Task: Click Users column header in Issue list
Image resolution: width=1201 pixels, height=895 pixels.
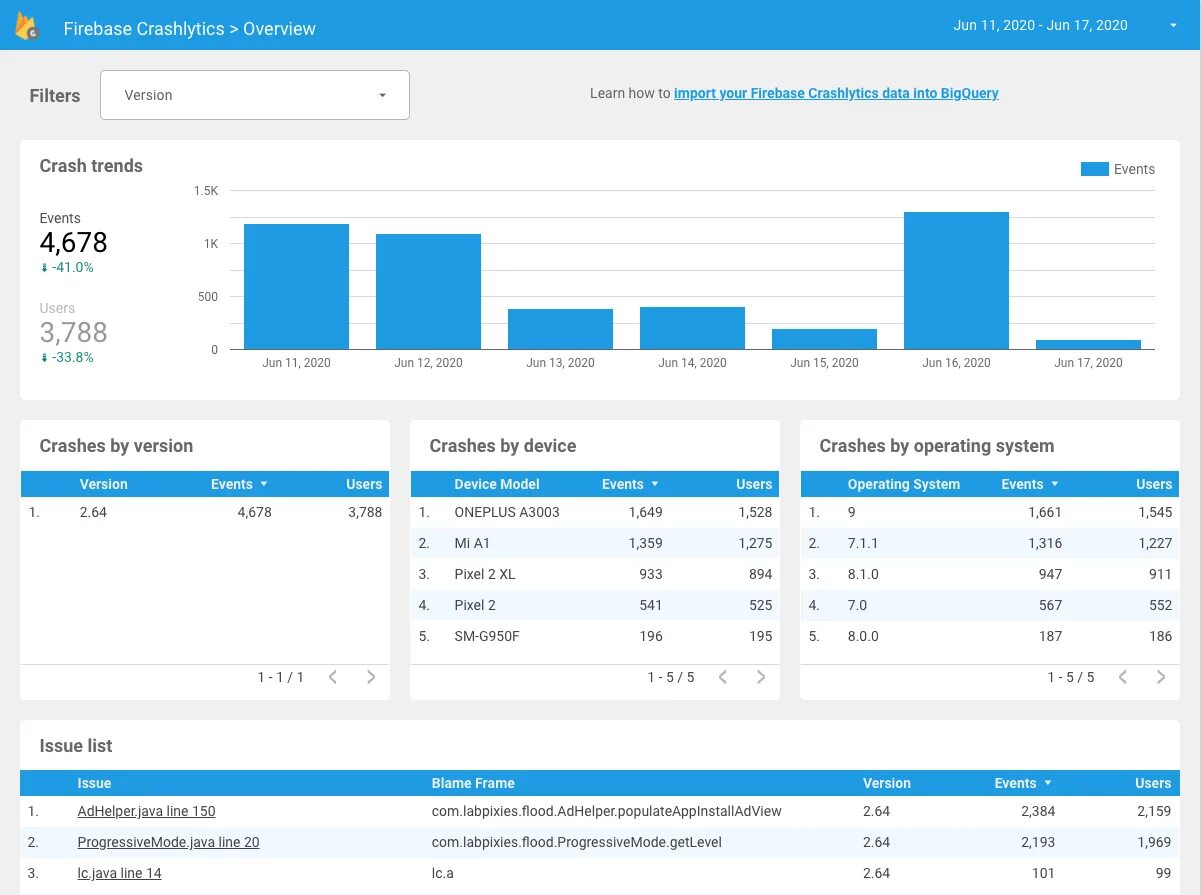Action: tap(1153, 783)
